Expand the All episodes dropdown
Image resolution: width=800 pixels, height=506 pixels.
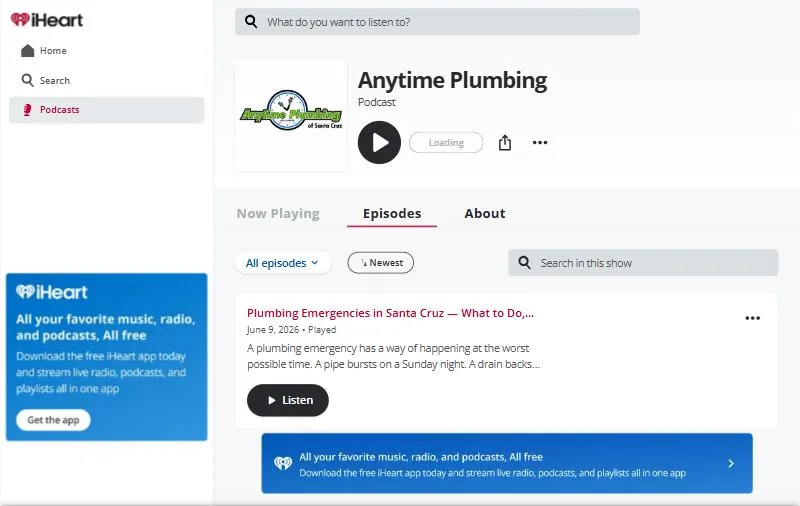point(283,263)
